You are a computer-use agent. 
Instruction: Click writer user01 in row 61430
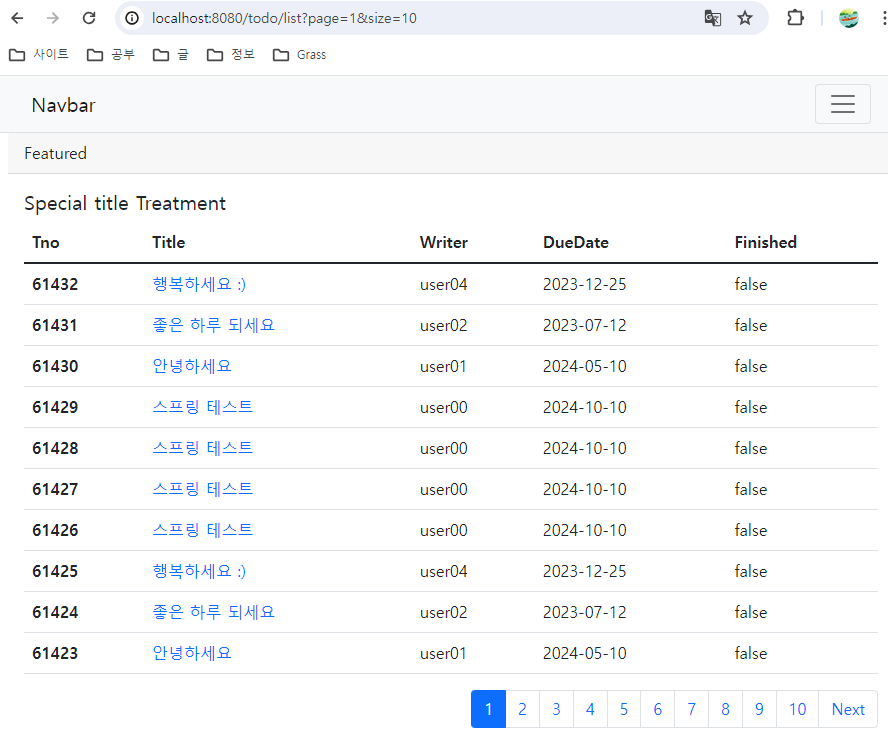click(x=443, y=366)
